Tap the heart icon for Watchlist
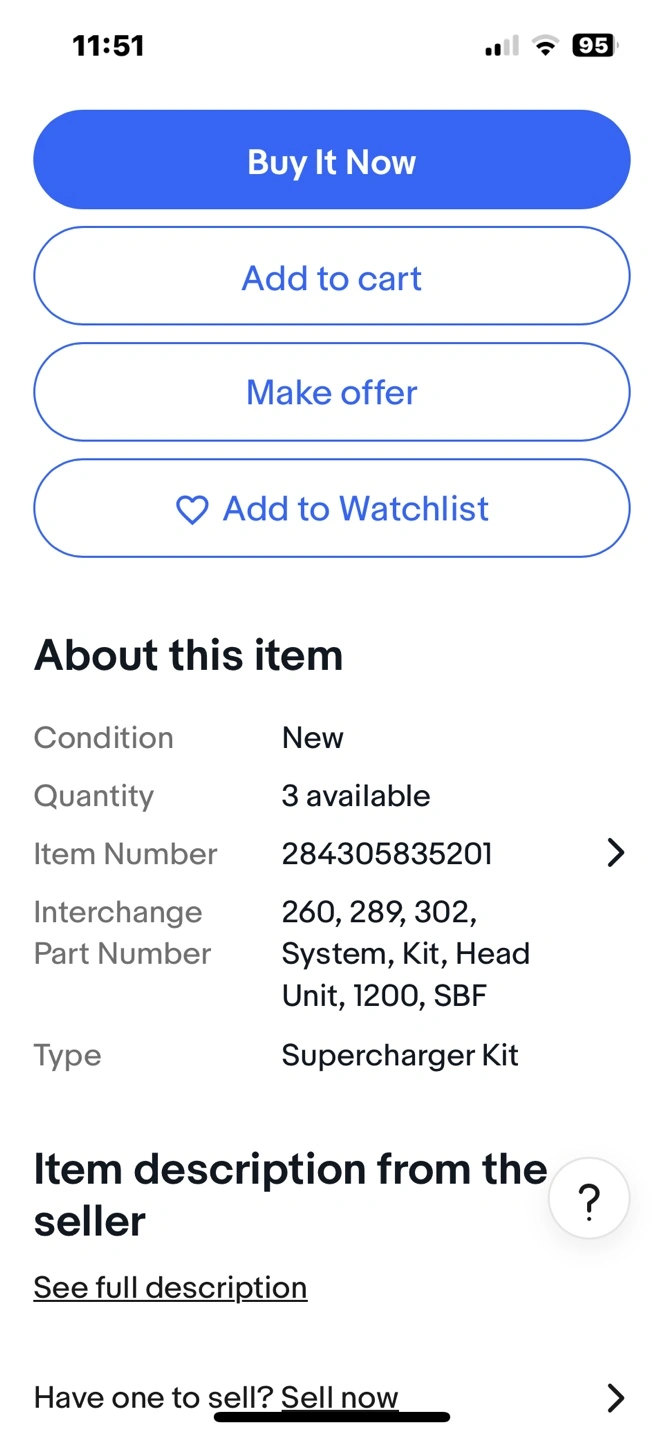Screen dimensions: 664x1440 point(192,510)
